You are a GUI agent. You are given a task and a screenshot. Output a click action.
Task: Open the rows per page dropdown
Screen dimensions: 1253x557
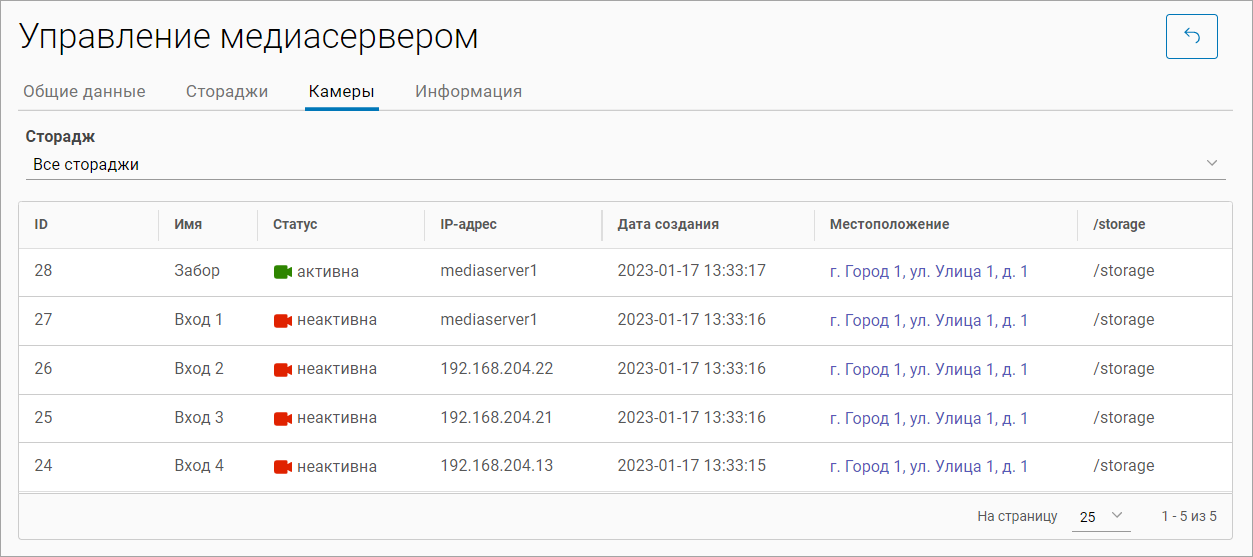tap(1100, 517)
